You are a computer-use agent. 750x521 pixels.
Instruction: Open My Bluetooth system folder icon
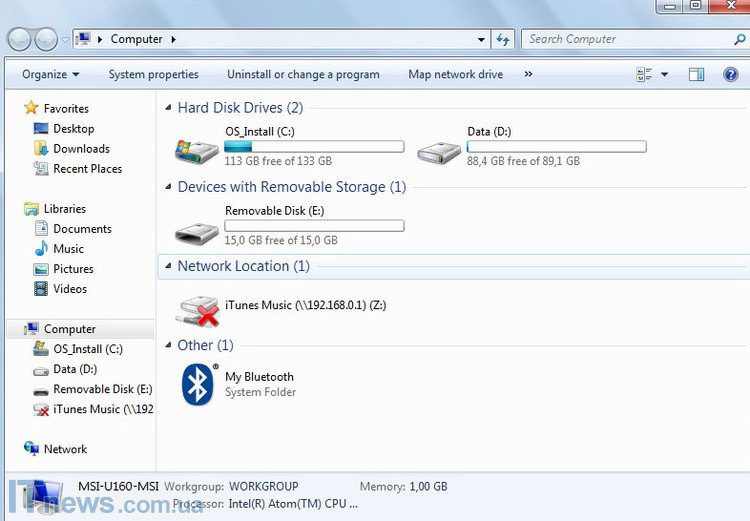(x=198, y=384)
